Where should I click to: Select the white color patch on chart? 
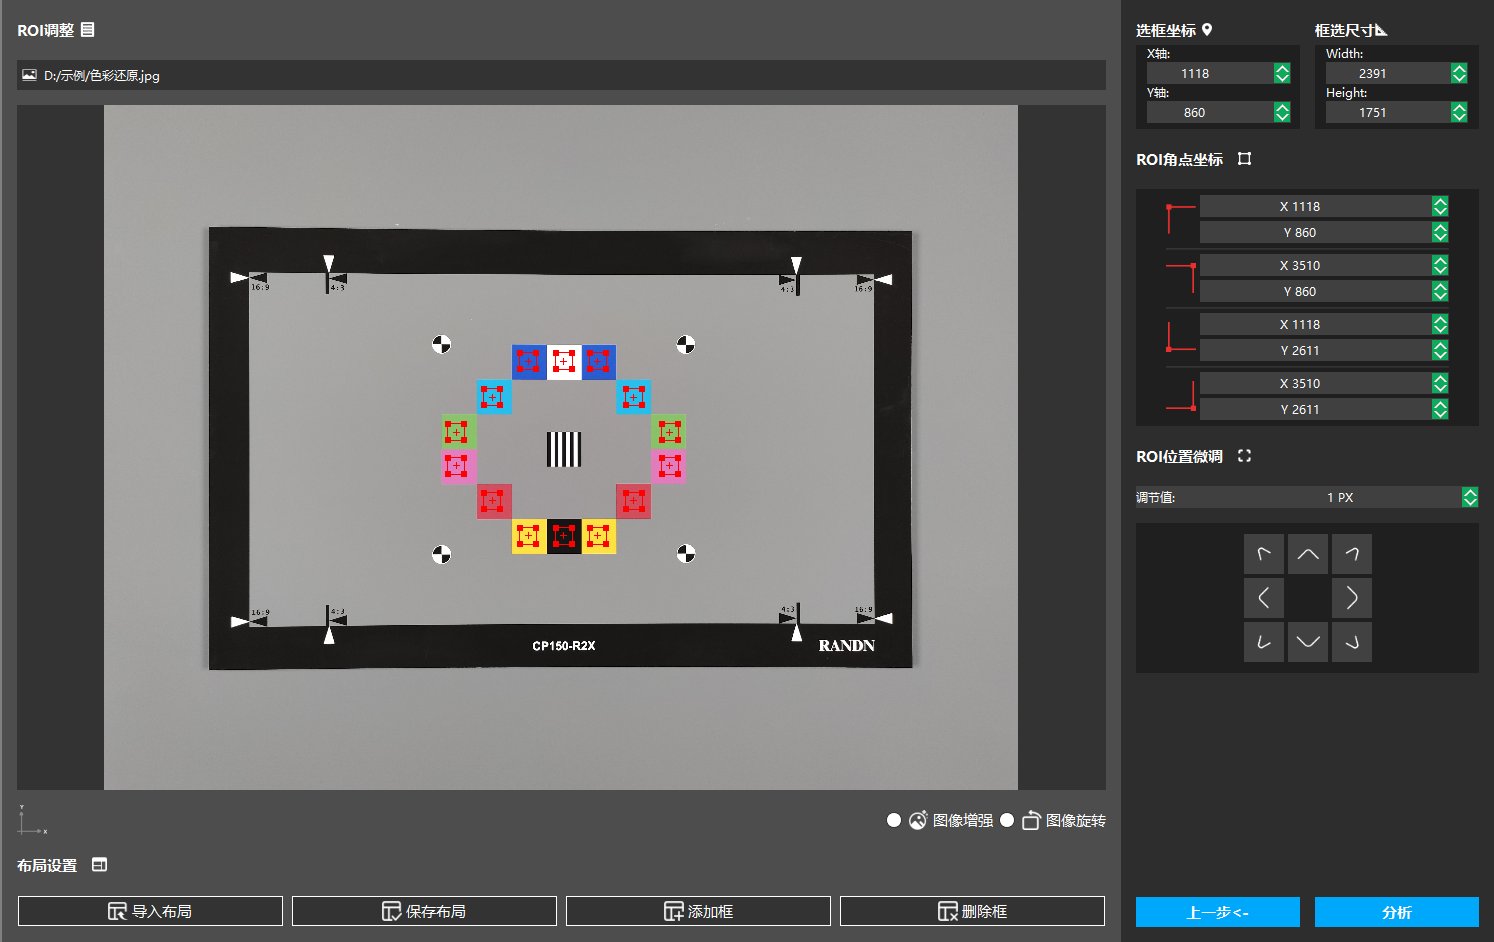(564, 362)
